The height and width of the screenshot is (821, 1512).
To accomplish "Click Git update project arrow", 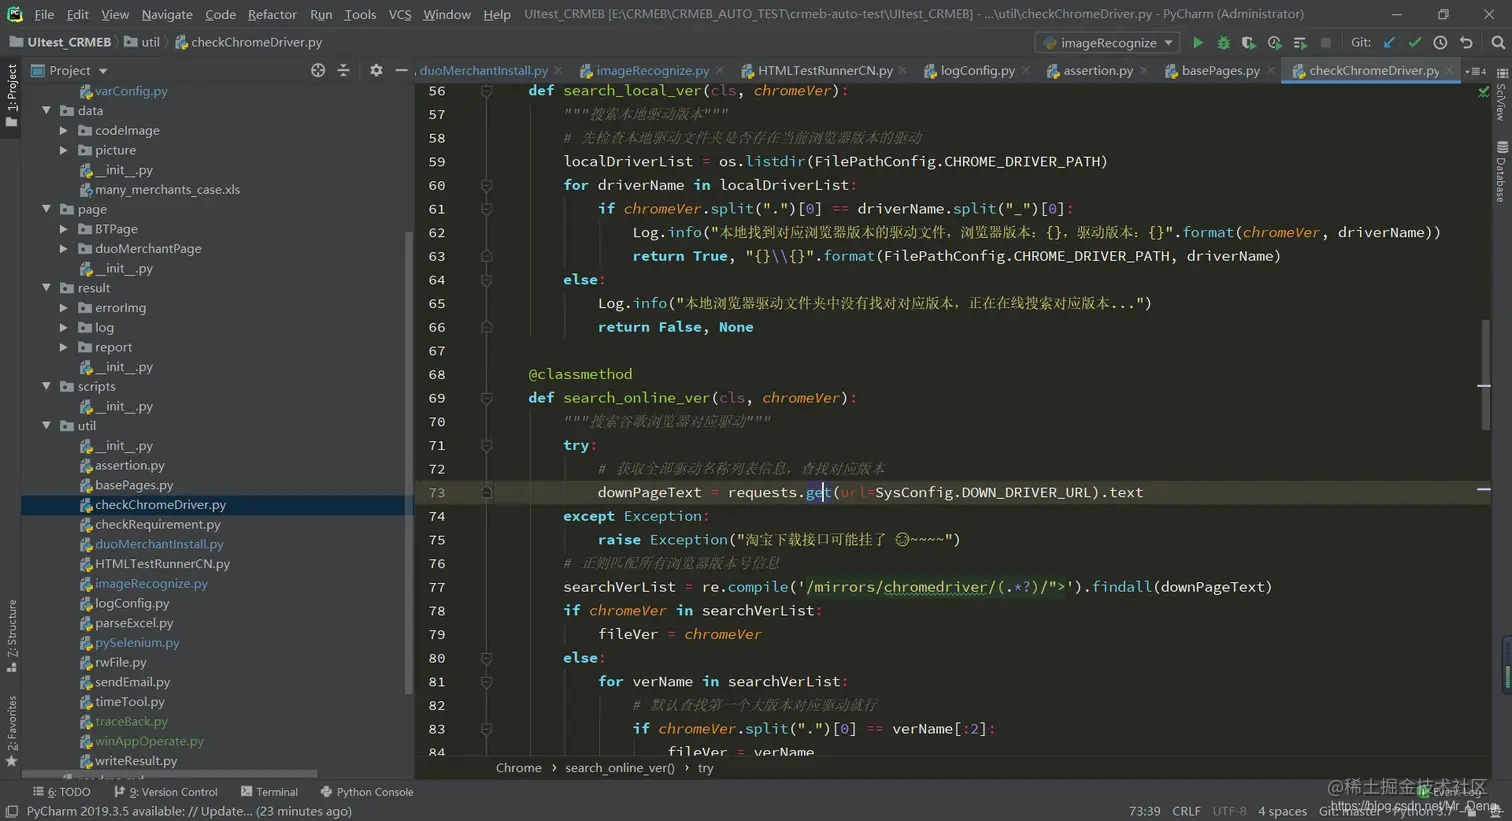I will pos(1389,43).
